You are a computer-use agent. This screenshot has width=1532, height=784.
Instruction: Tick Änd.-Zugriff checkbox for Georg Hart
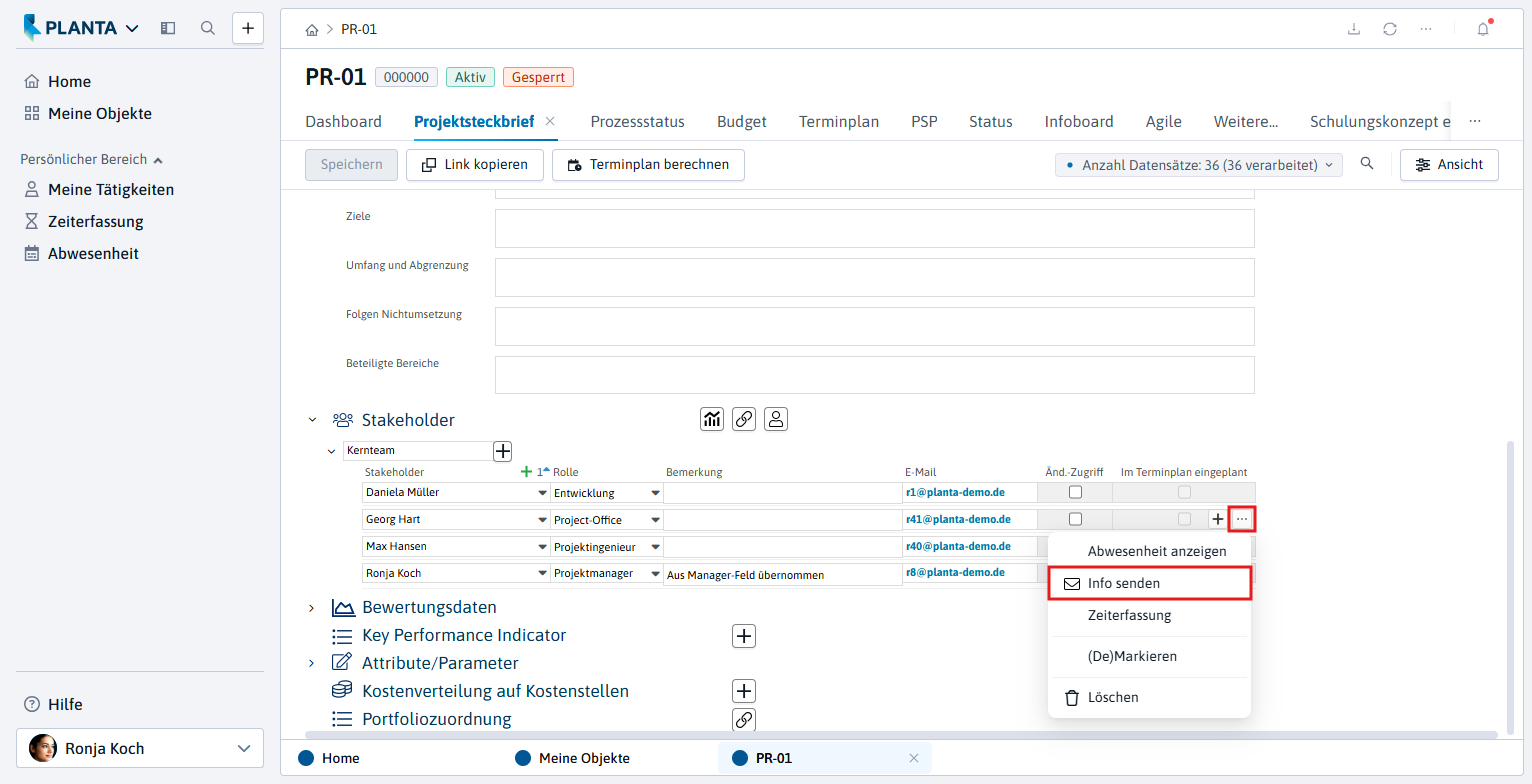pyautogui.click(x=1075, y=519)
